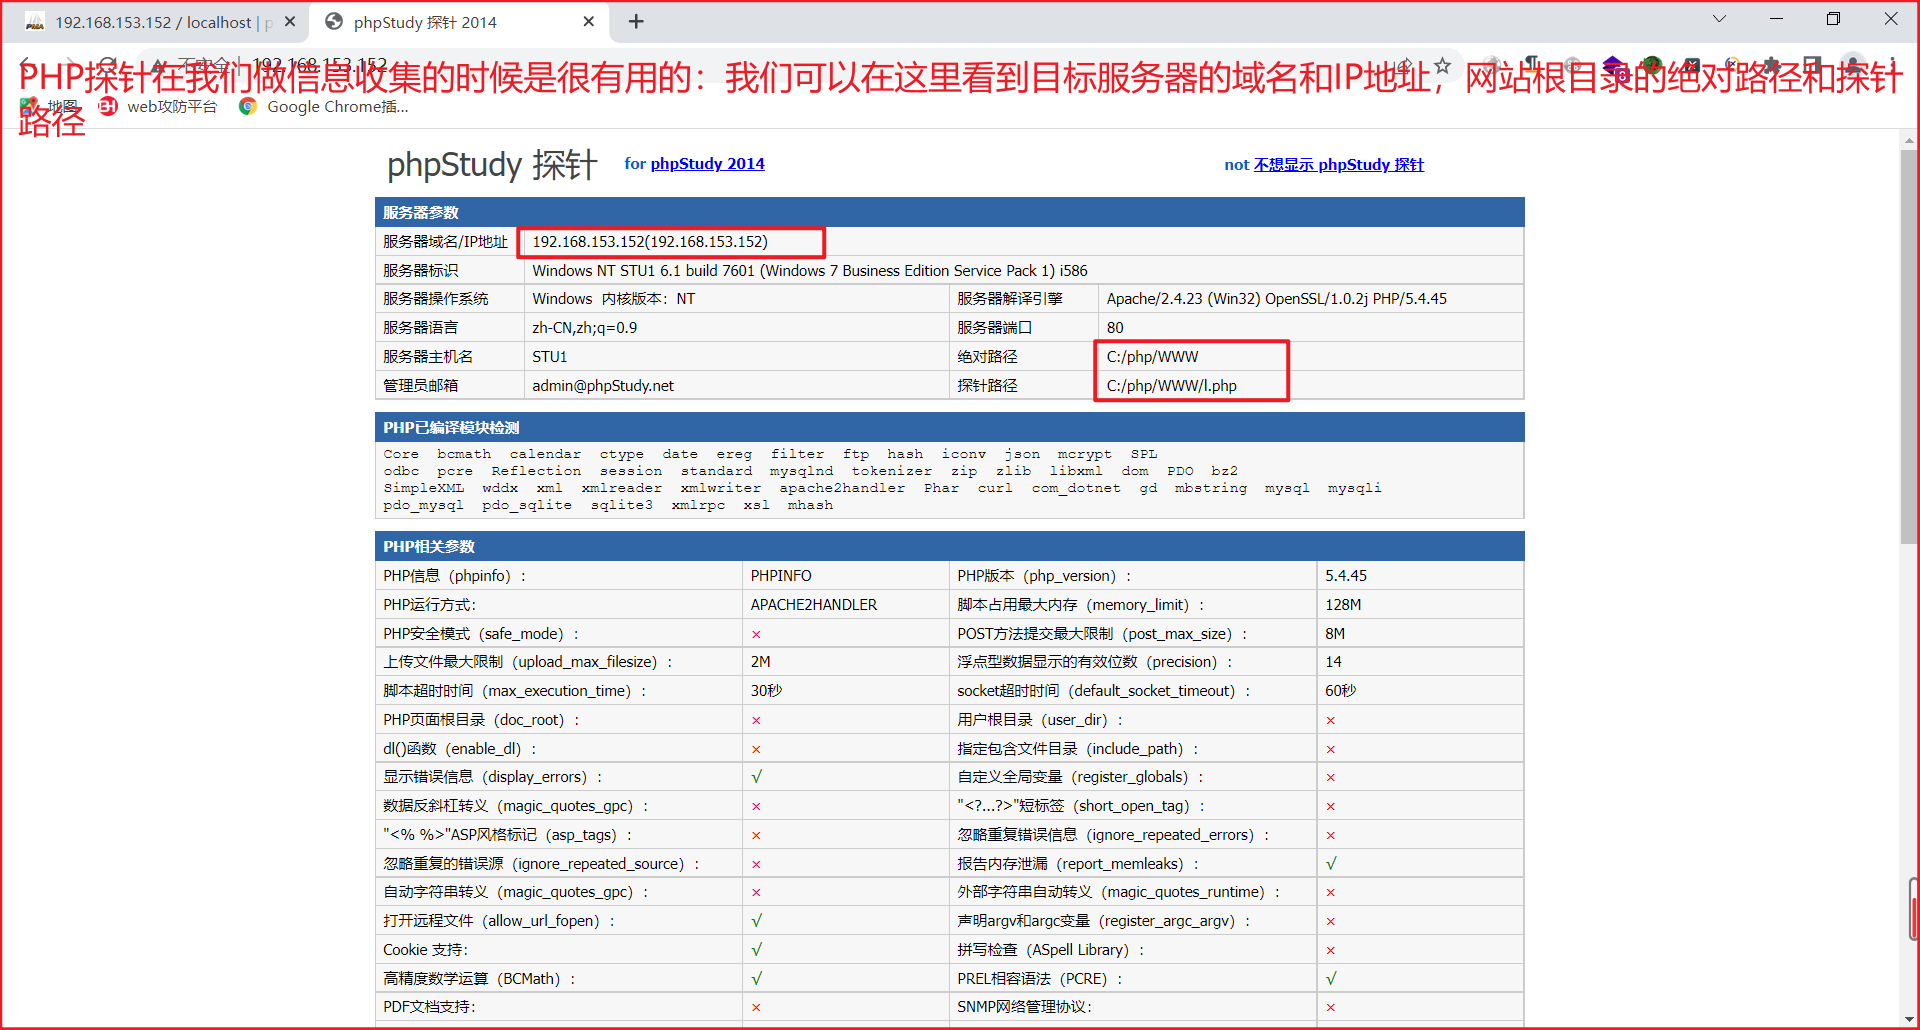Click the display_errors check mark

point(757,777)
